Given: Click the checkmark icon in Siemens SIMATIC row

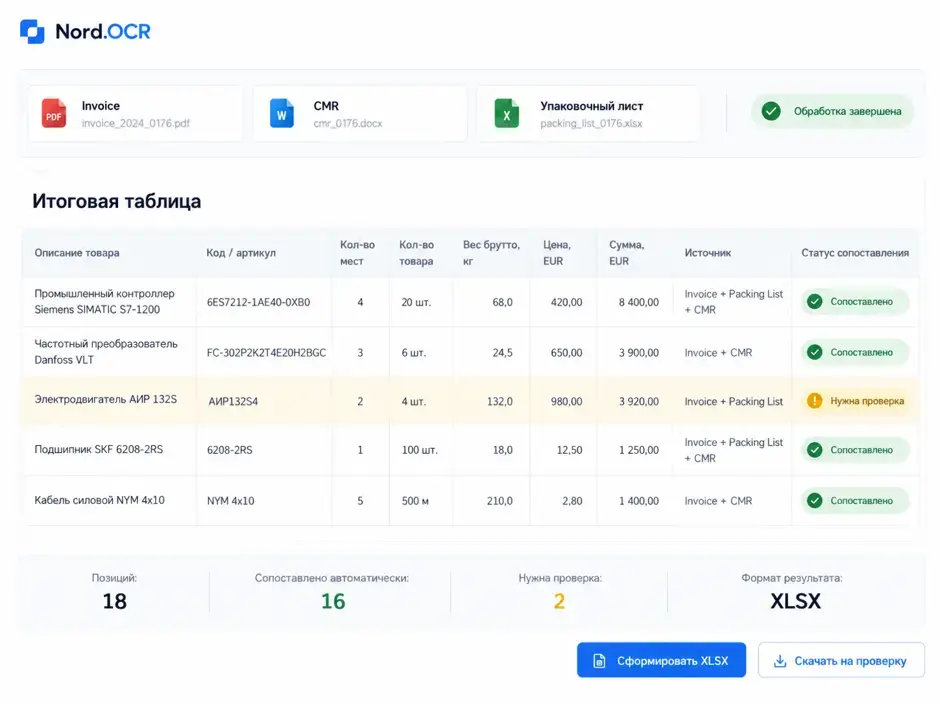Looking at the screenshot, I should (814, 302).
